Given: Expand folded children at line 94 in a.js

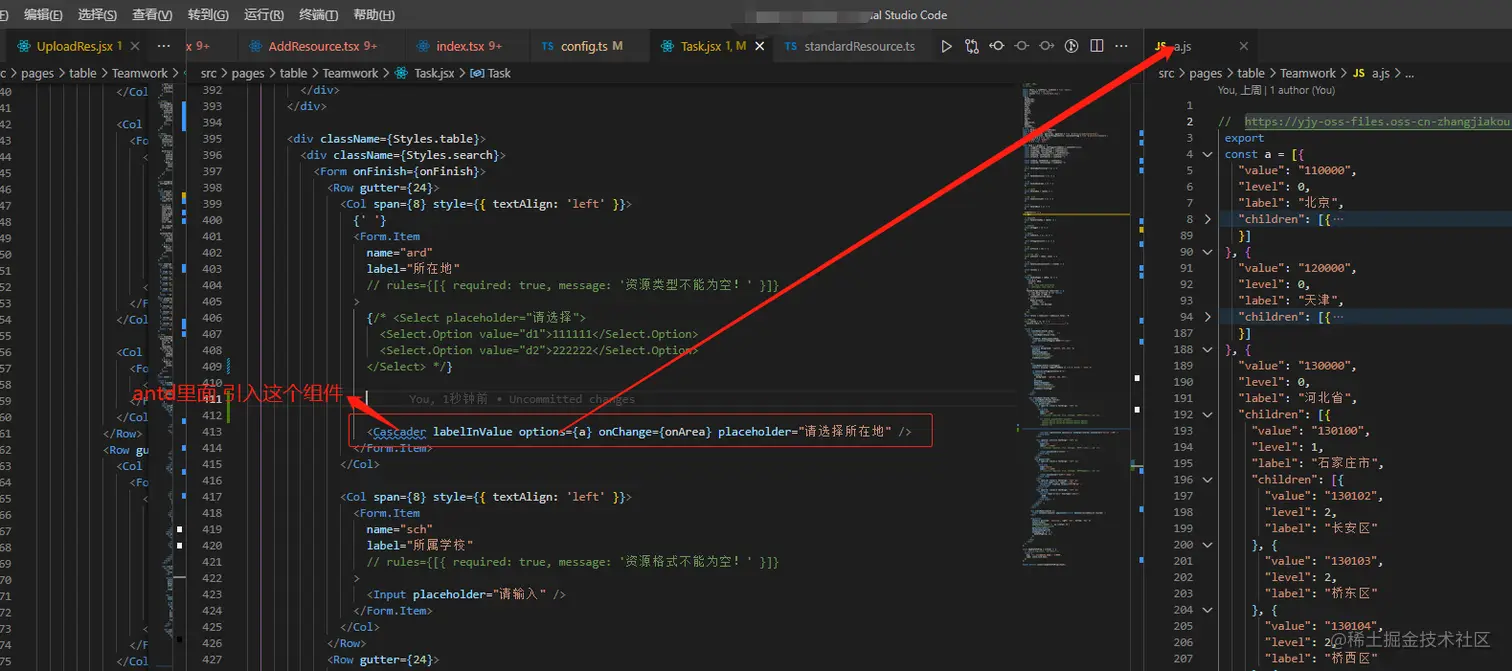Looking at the screenshot, I should (1207, 317).
